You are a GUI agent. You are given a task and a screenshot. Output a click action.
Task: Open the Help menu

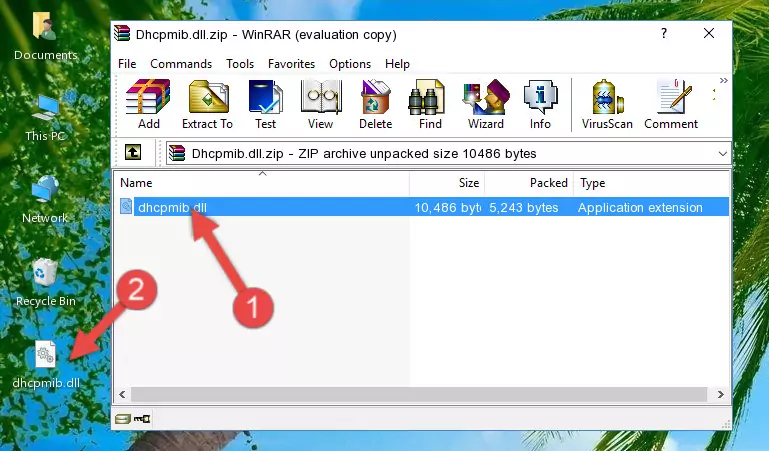pos(397,64)
